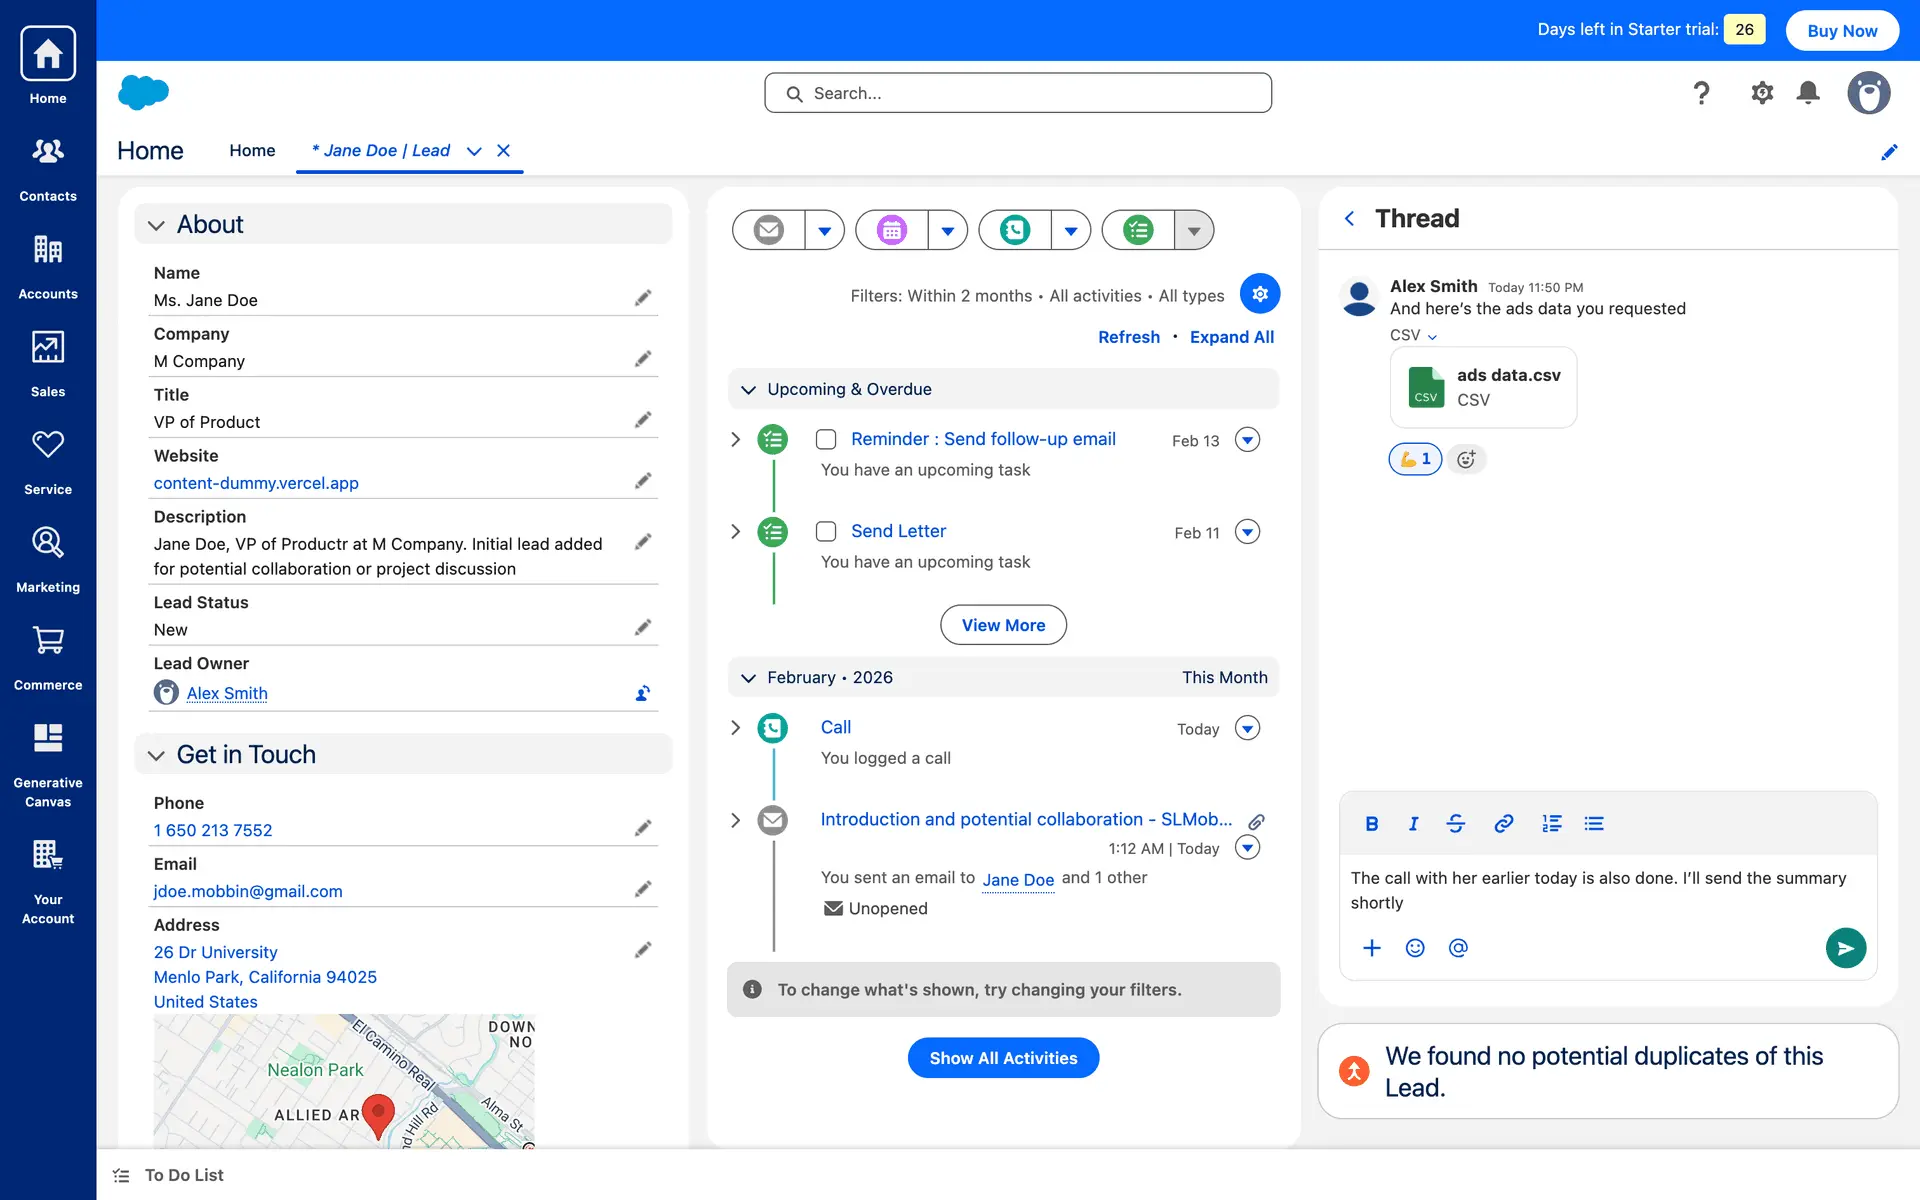Image resolution: width=1920 pixels, height=1200 pixels.
Task: Collapse the About section
Action: pos(157,225)
